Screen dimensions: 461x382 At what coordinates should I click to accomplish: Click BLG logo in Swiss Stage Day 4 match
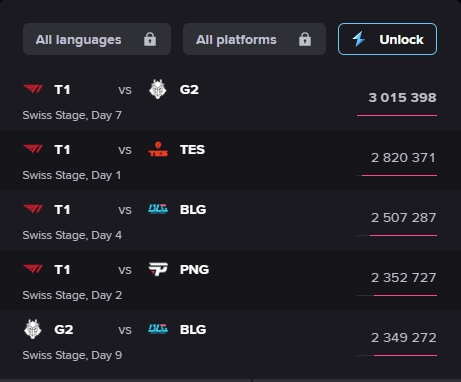click(x=158, y=209)
